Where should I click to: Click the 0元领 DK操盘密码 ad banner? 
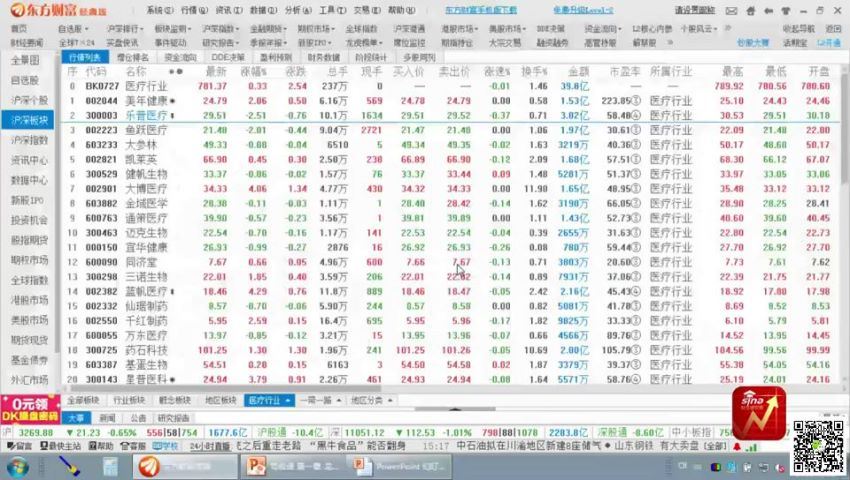(30, 409)
